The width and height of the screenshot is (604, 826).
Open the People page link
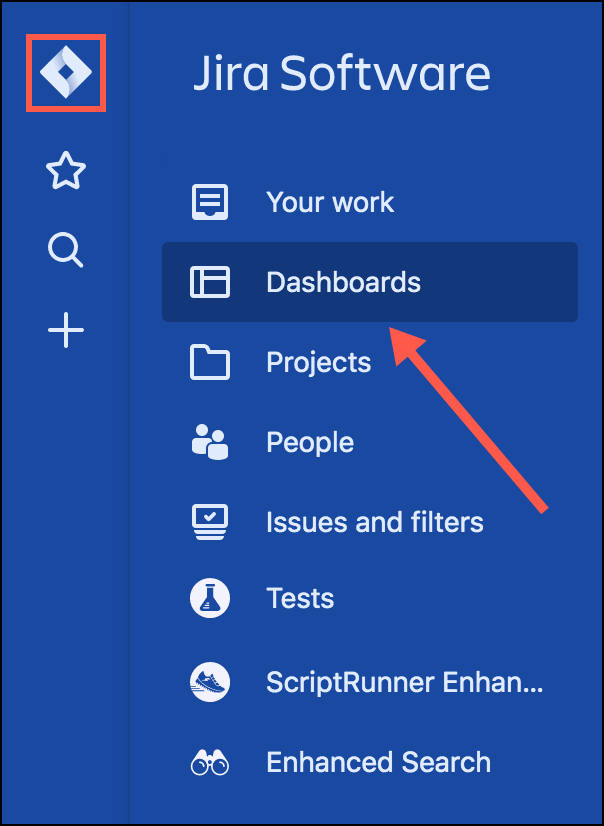310,442
